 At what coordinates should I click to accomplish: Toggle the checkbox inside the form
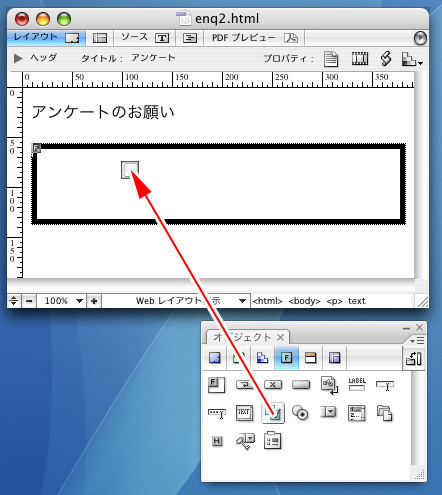click(x=130, y=170)
